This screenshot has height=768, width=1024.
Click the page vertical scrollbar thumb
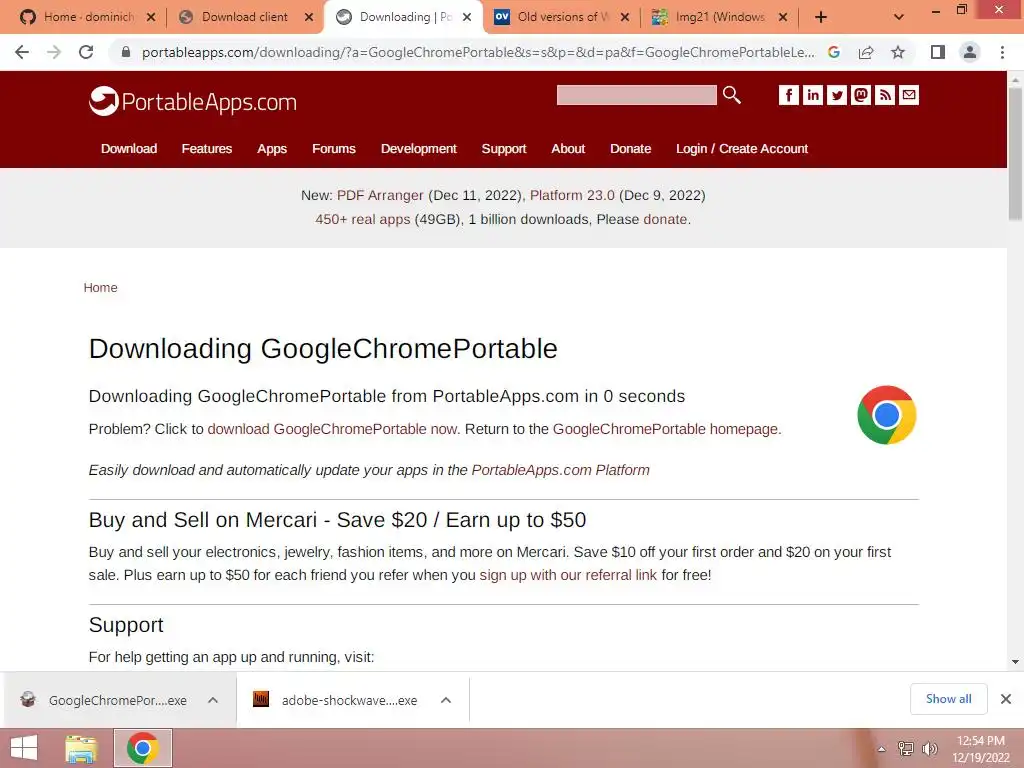[1015, 153]
